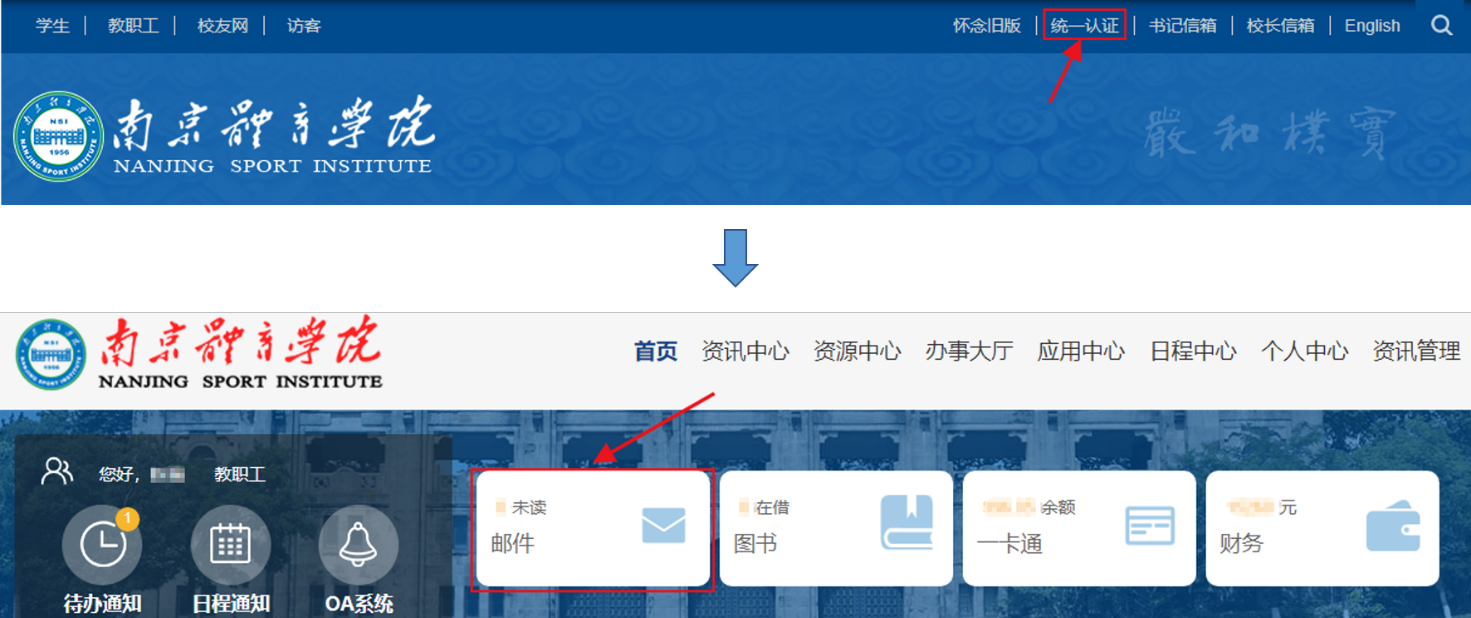Switch language via English link

coord(1372,26)
